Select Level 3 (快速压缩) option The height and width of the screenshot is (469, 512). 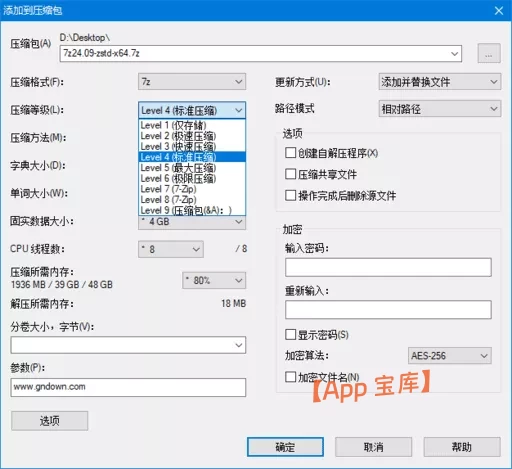(x=192, y=147)
